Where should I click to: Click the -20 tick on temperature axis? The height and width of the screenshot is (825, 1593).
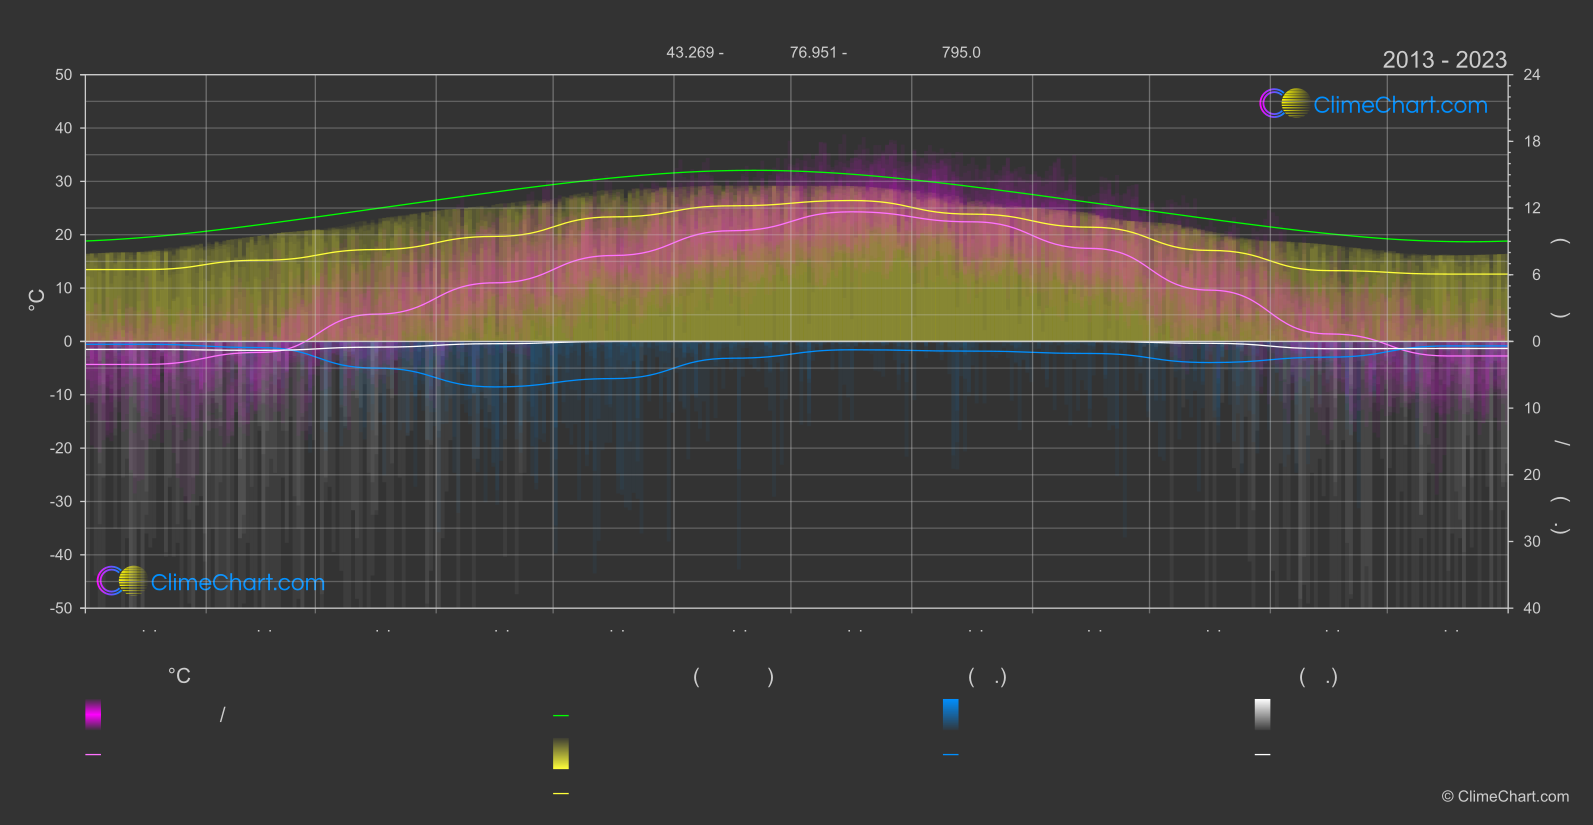coord(61,448)
